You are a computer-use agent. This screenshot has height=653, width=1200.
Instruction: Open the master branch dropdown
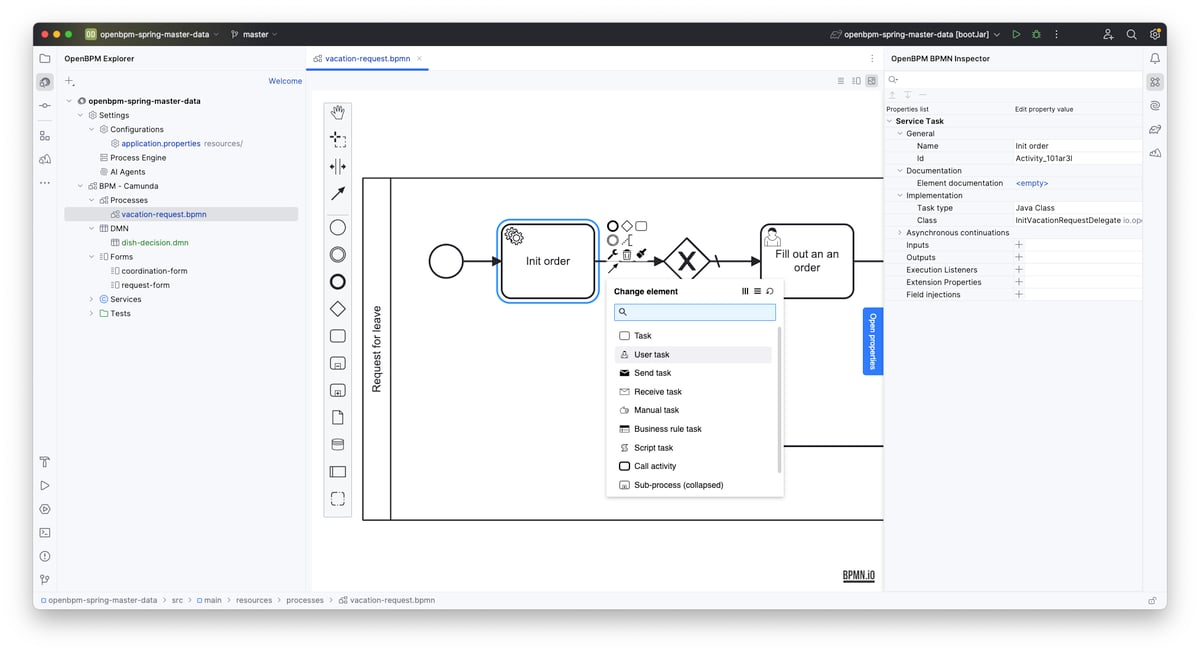click(x=255, y=34)
